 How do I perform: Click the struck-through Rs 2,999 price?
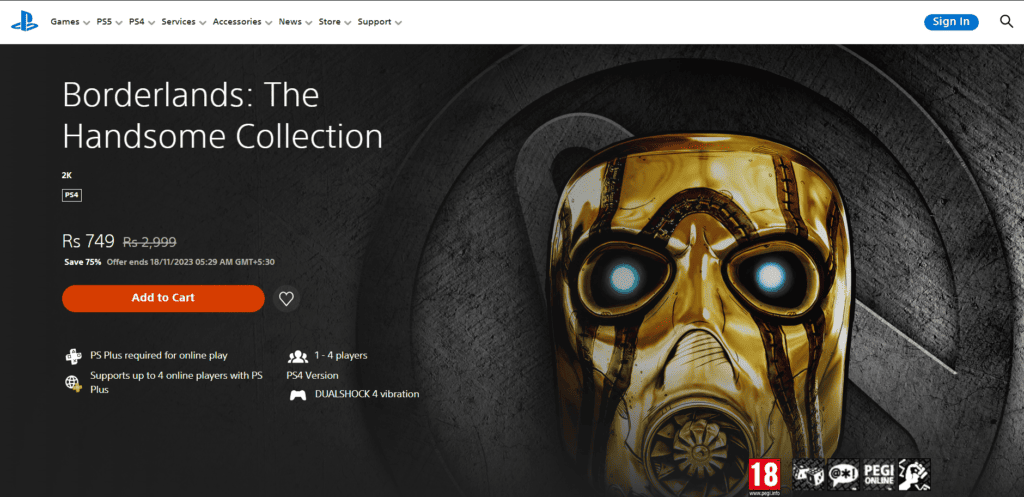150,242
